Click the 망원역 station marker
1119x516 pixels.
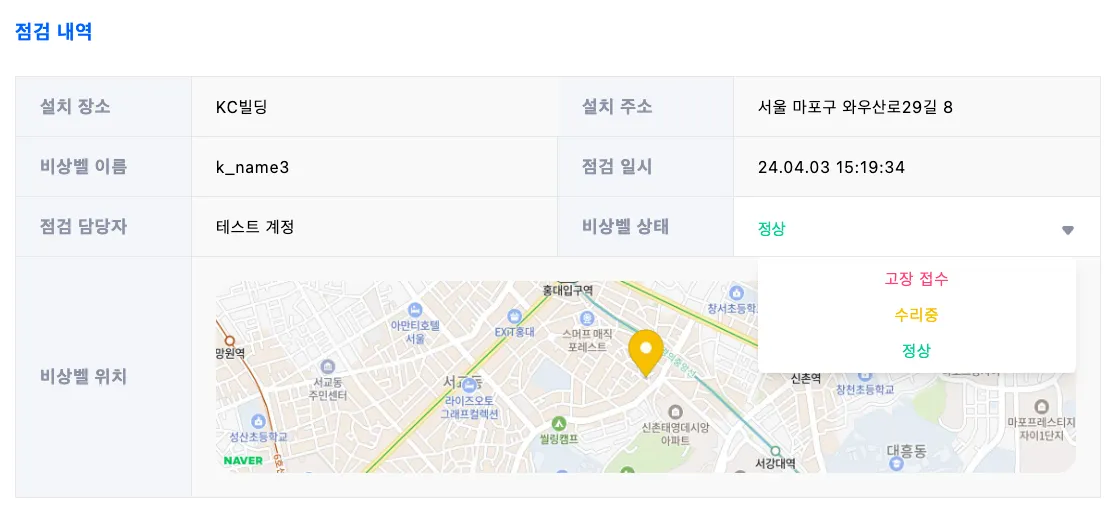coord(229,340)
